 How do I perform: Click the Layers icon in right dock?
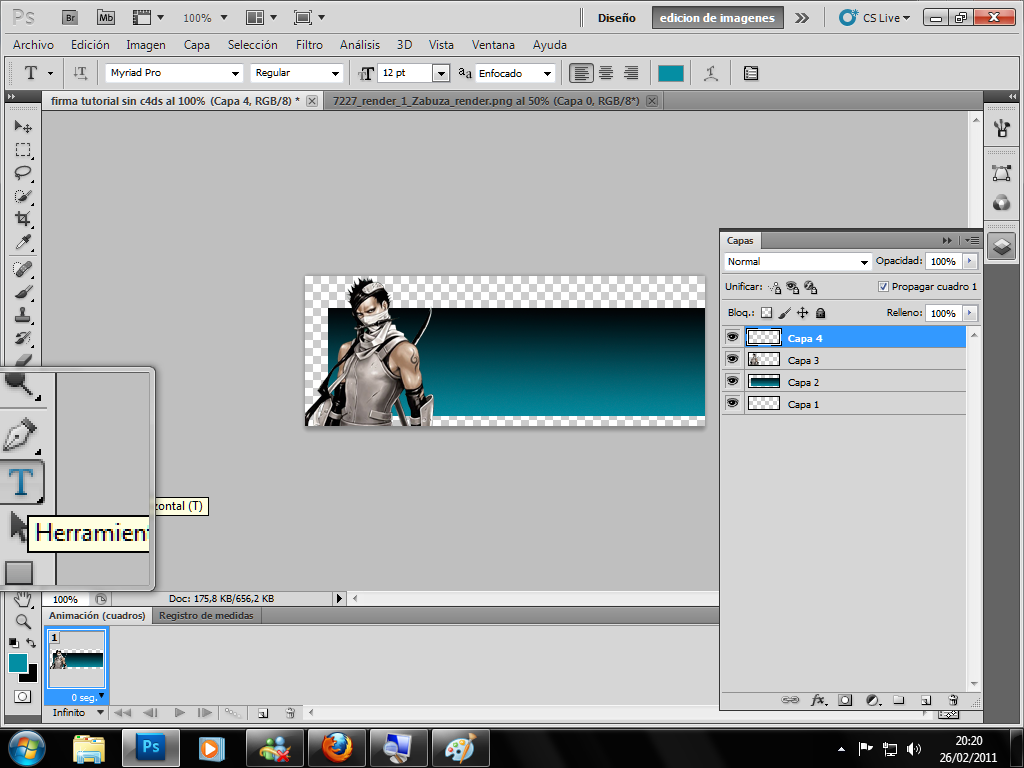pos(1002,247)
